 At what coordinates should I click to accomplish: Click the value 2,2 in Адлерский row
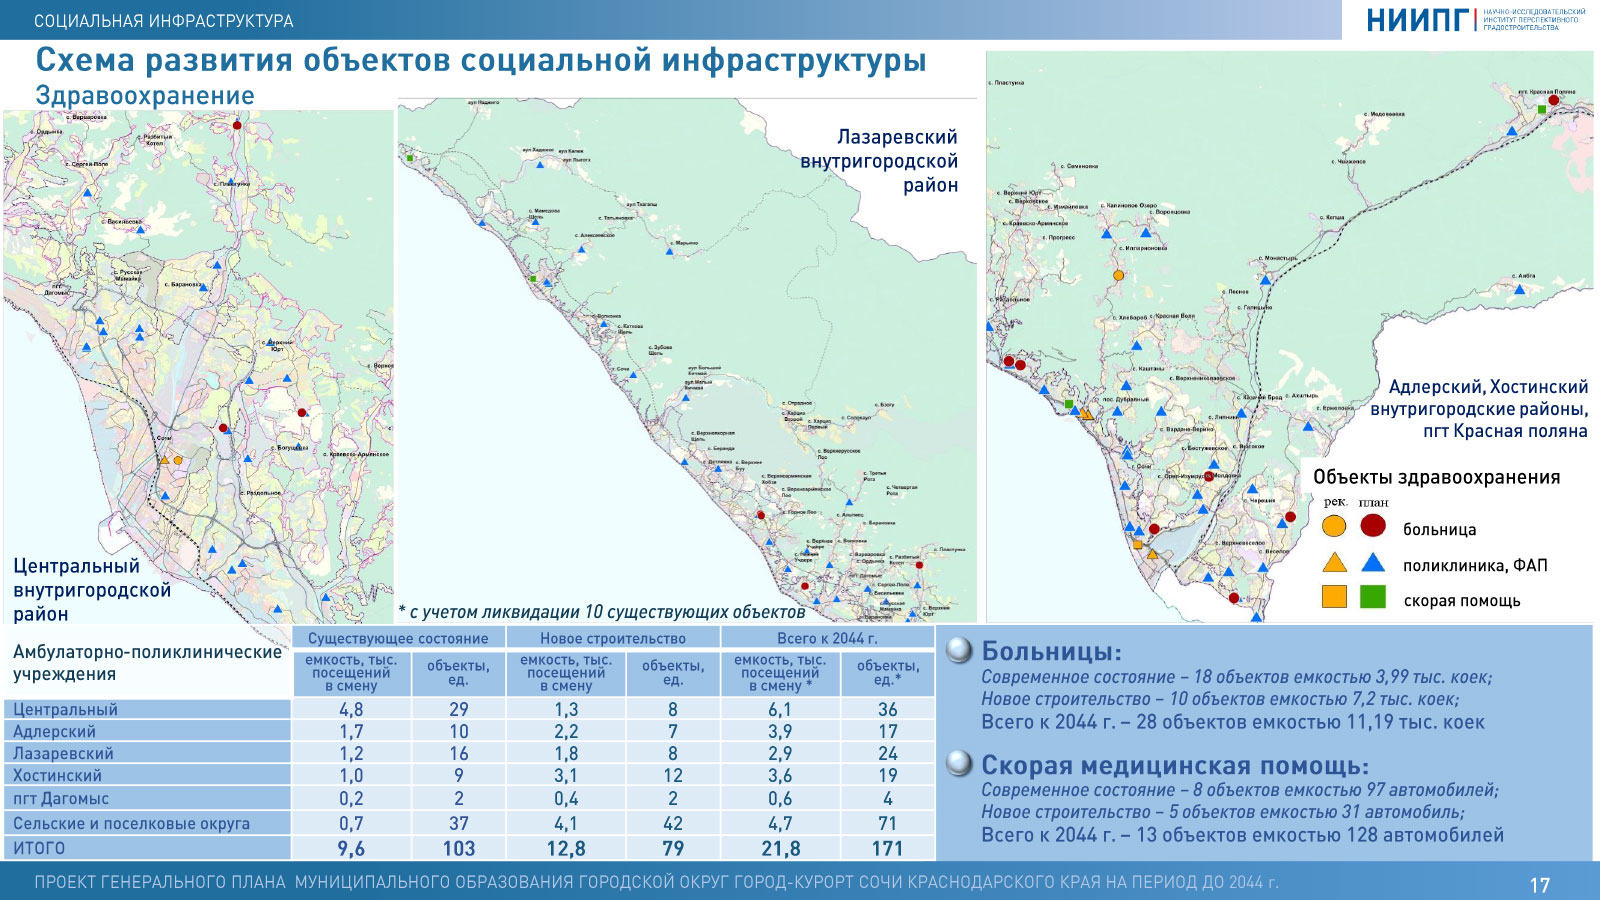click(566, 731)
